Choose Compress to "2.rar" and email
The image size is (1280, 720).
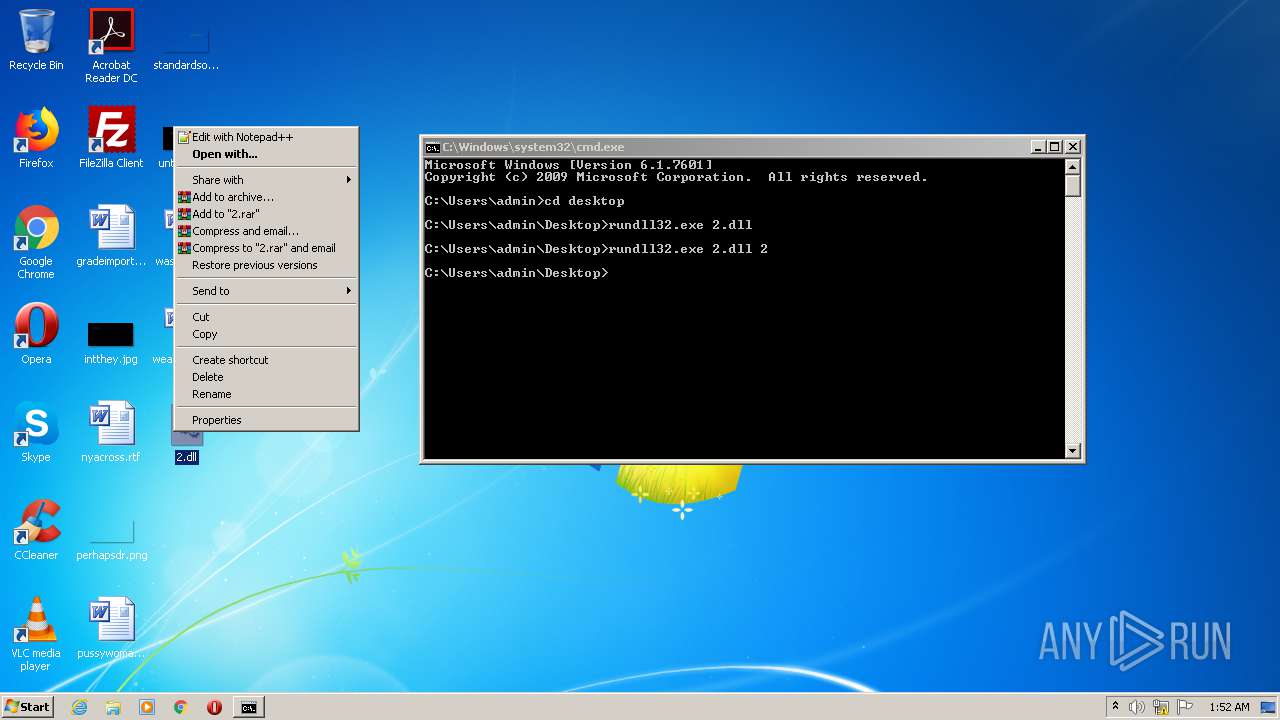[x=267, y=248]
